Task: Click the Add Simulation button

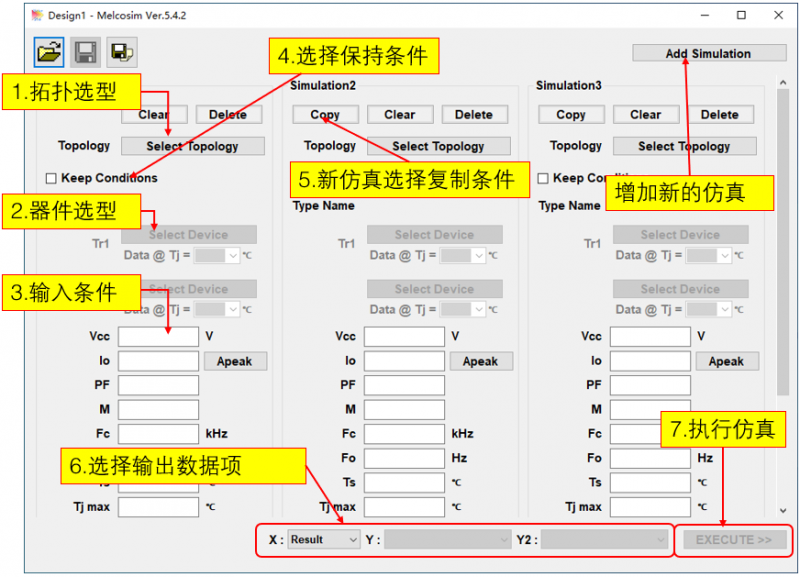Action: click(x=709, y=54)
